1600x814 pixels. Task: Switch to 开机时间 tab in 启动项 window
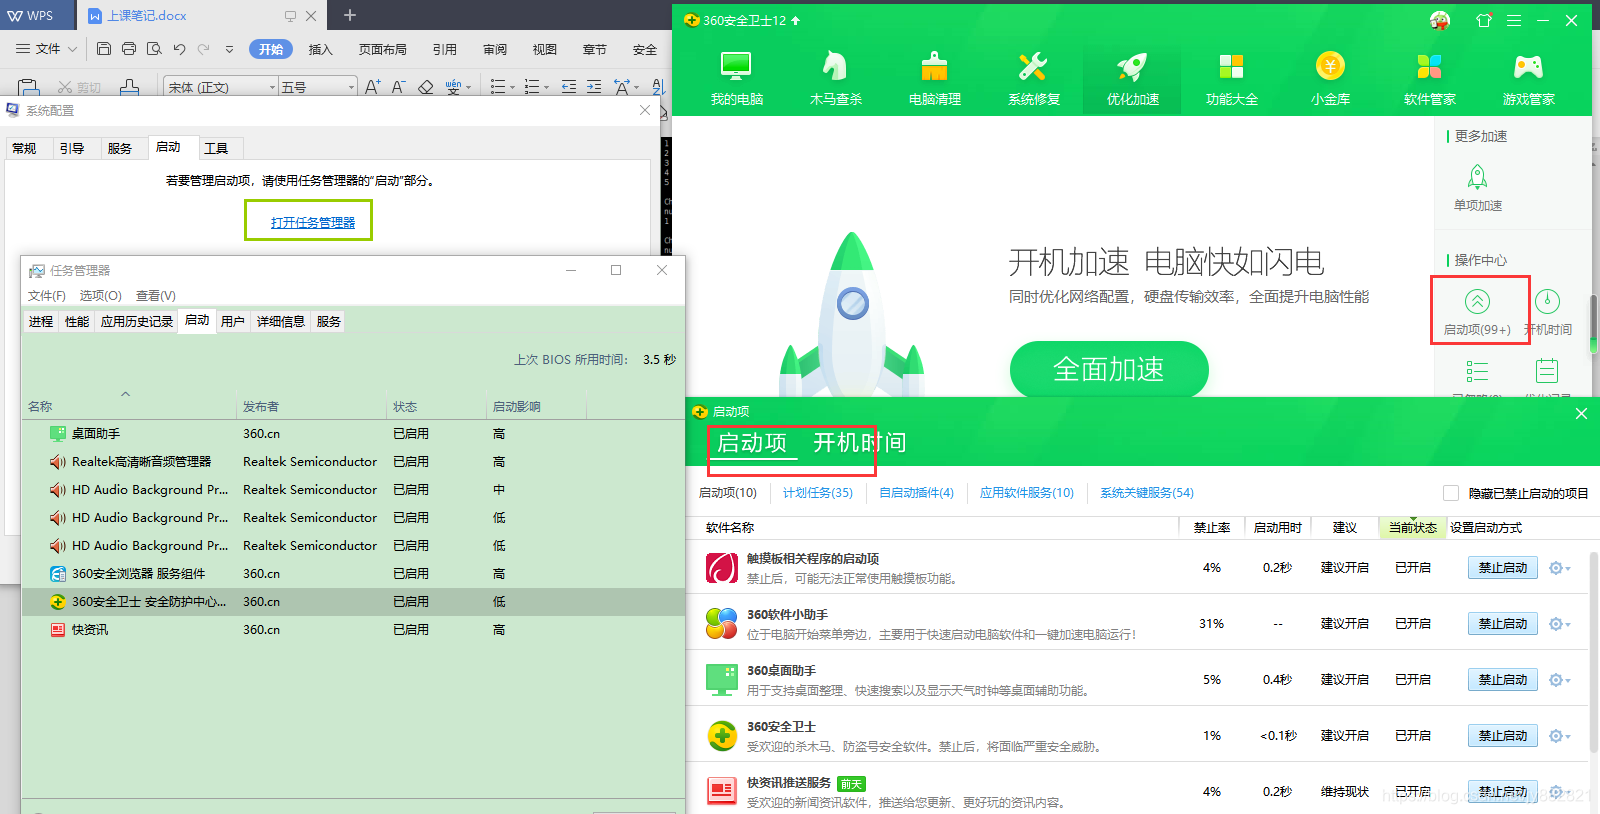[x=859, y=443]
